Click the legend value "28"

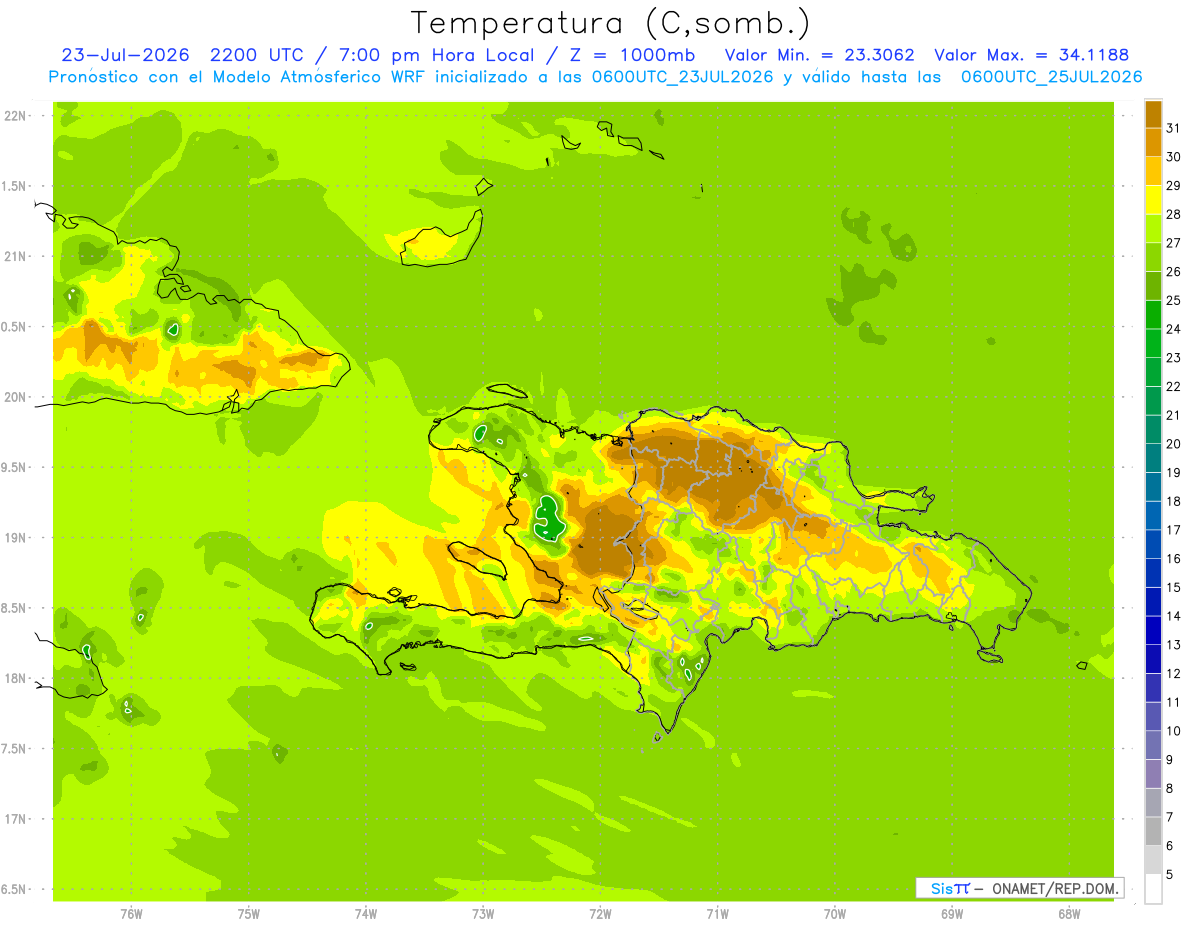point(1174,214)
